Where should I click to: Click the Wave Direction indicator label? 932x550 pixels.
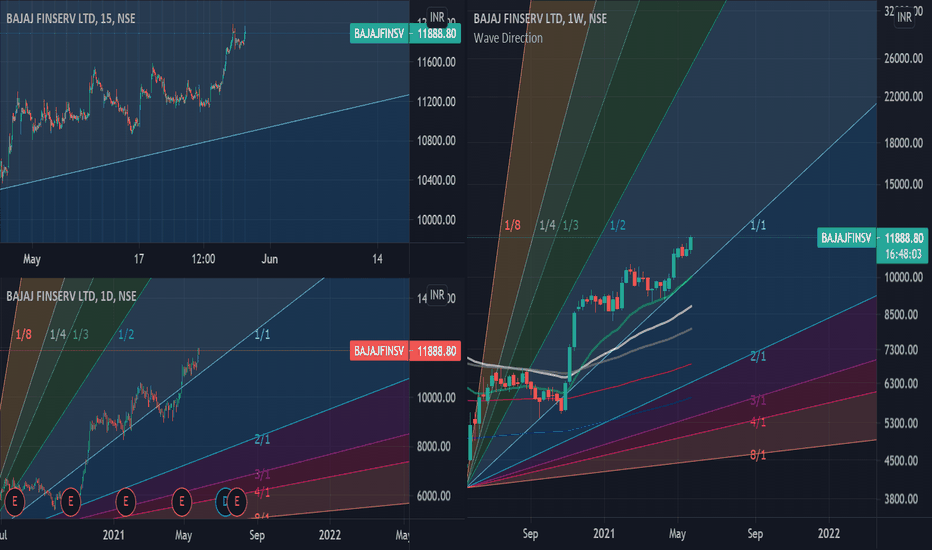pyautogui.click(x=508, y=38)
